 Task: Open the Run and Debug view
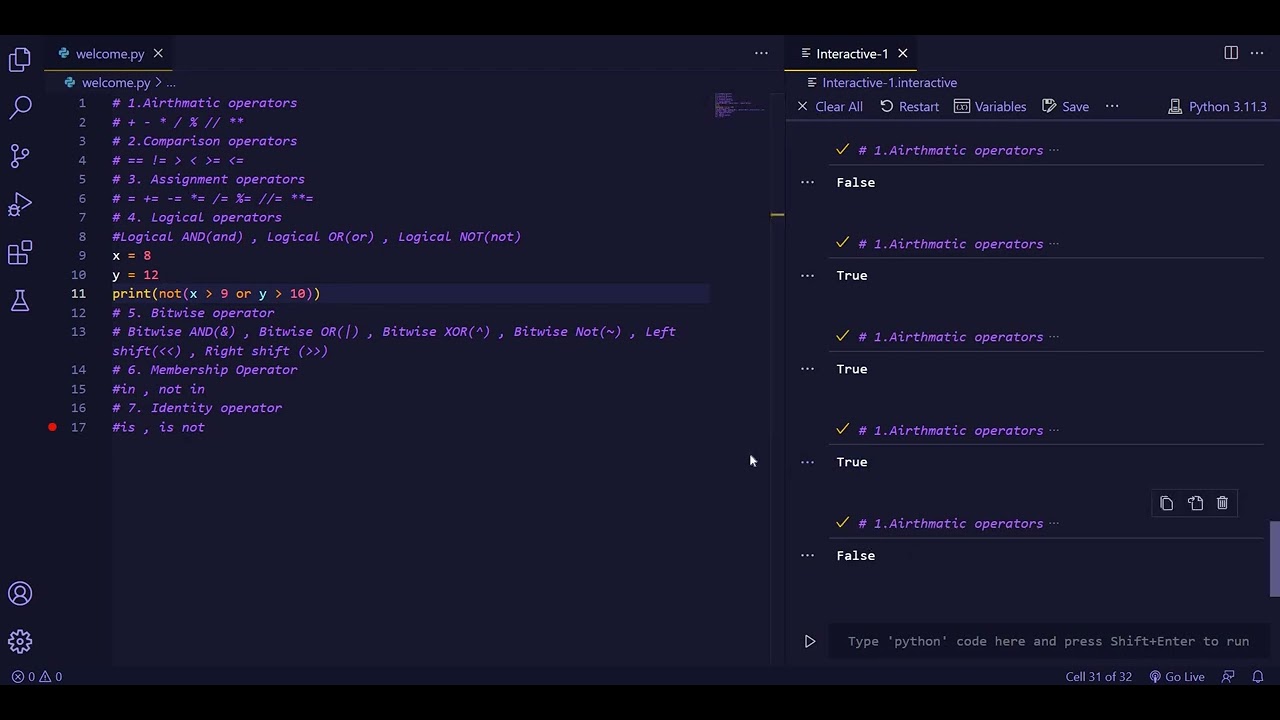[x=20, y=204]
